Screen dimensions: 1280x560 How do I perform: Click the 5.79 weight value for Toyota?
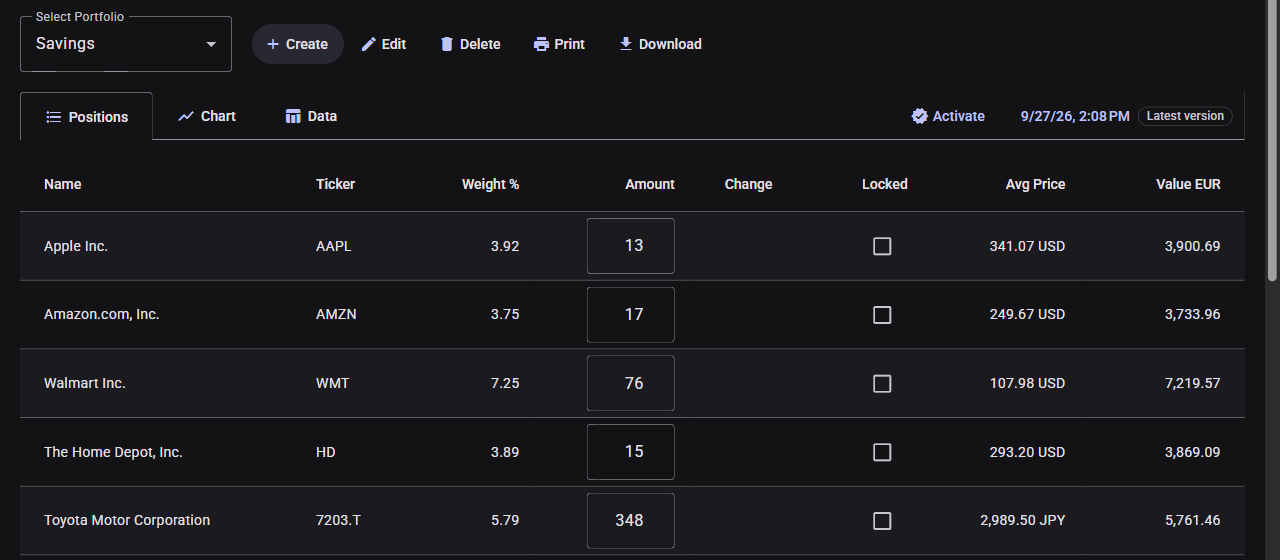coord(505,520)
